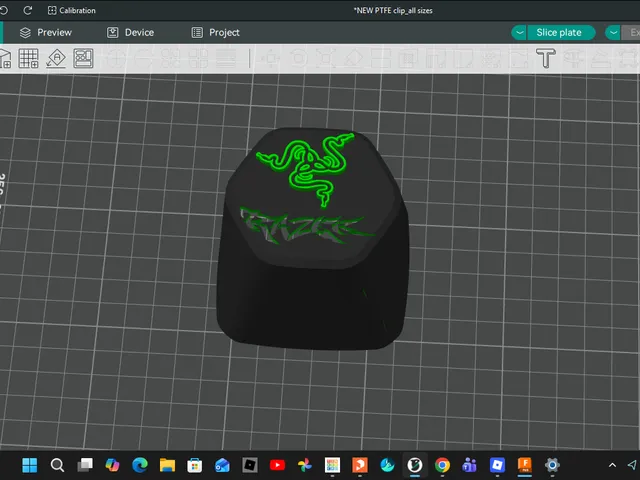Switch to the Project tab
This screenshot has width=640, height=480.
[x=216, y=33]
